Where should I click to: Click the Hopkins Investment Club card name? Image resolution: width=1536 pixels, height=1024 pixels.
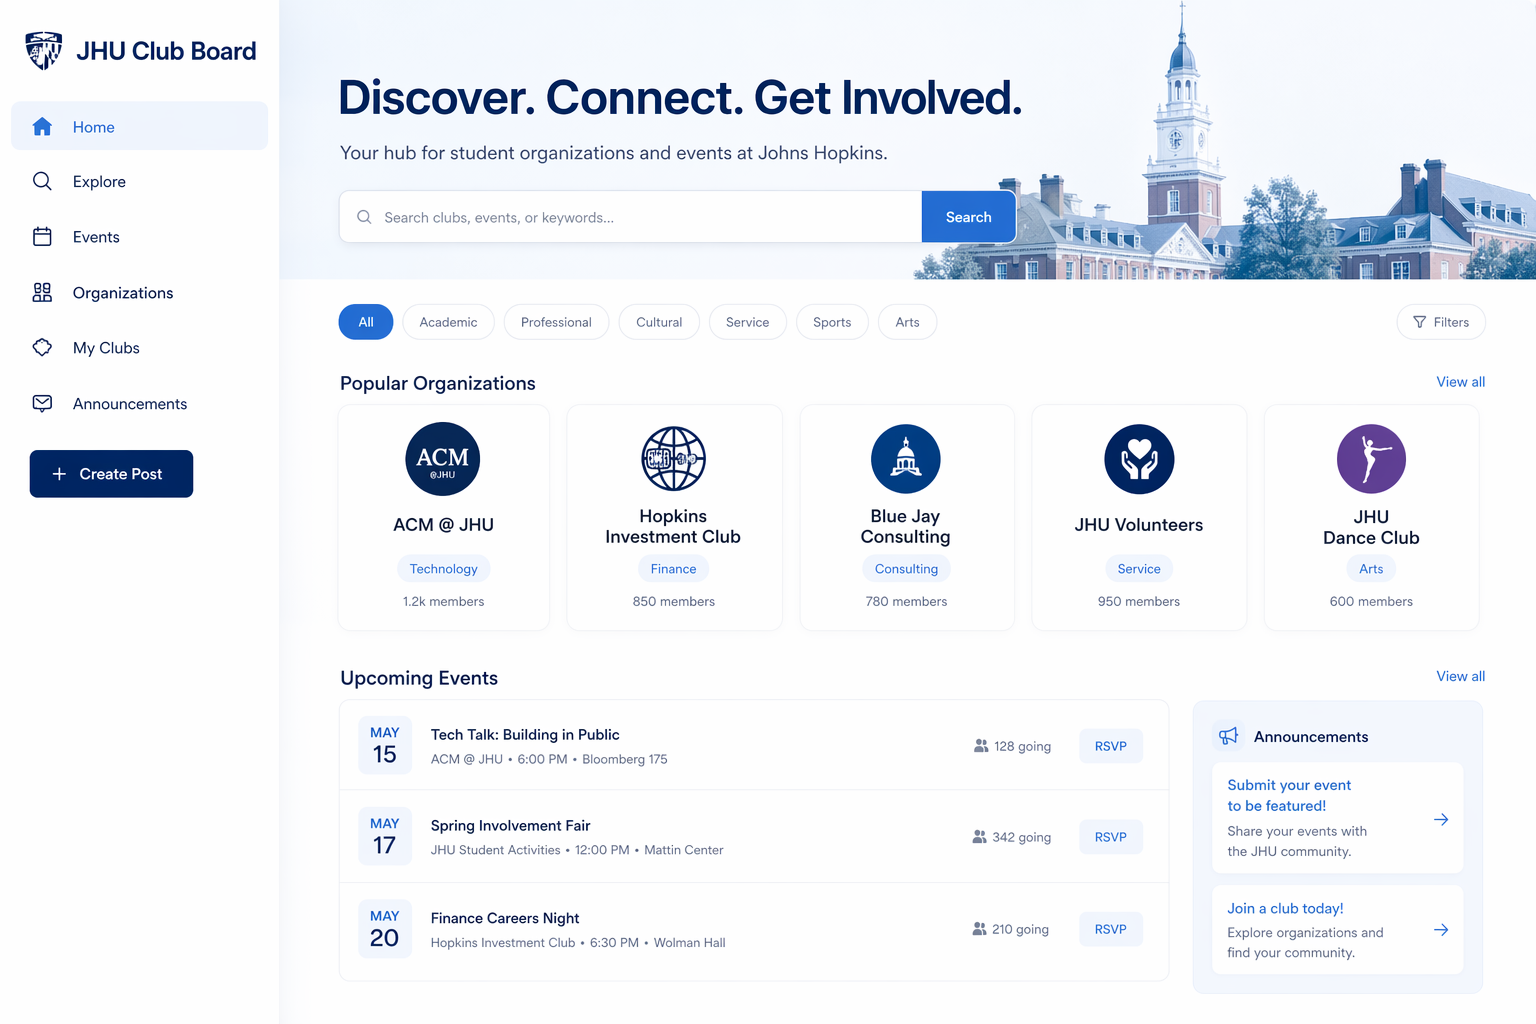pyautogui.click(x=673, y=526)
